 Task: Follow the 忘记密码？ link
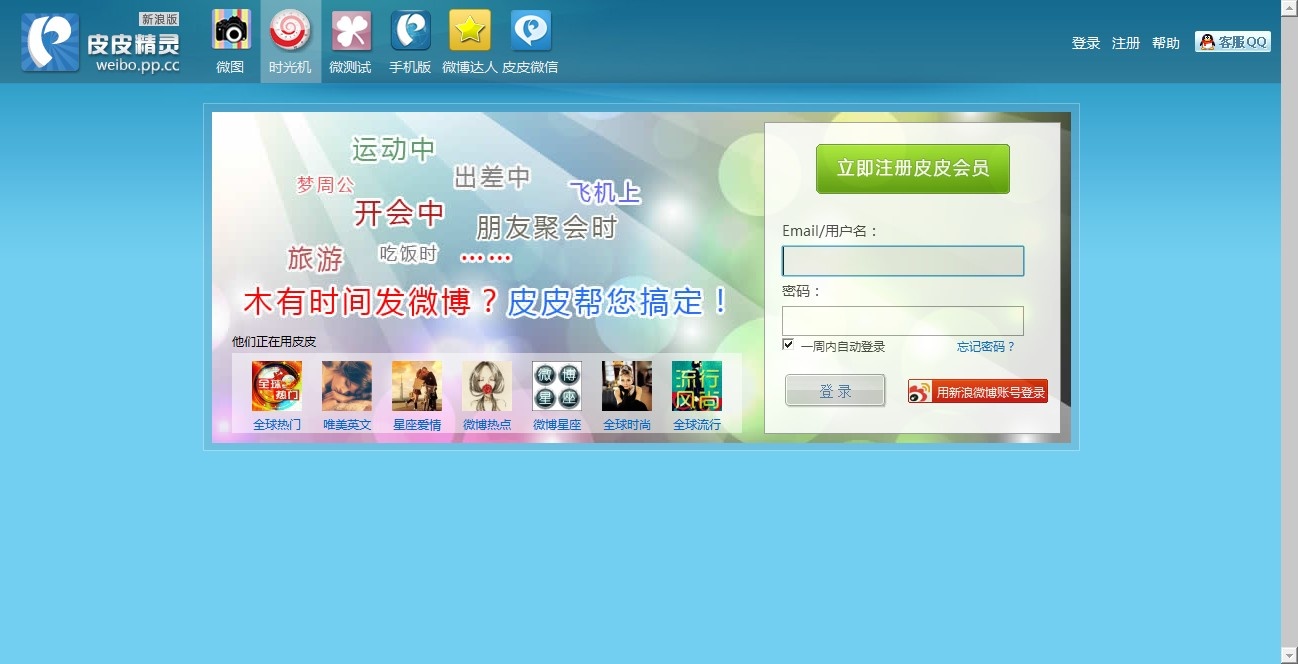tap(986, 347)
